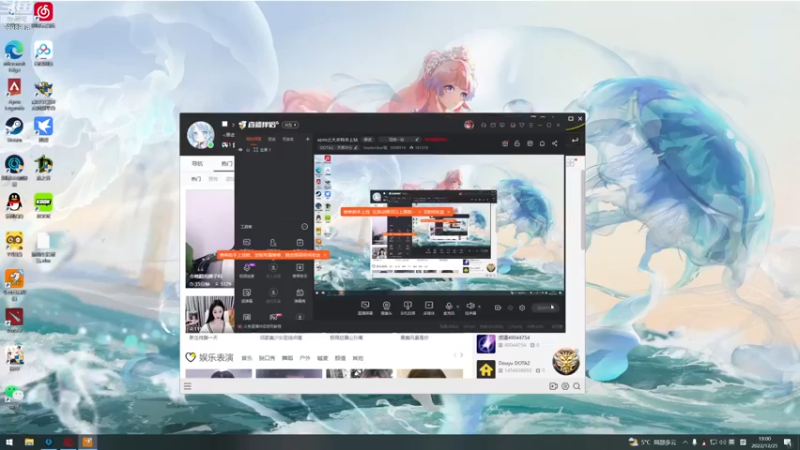Close the orange notification banner in toolbox

click(324, 255)
